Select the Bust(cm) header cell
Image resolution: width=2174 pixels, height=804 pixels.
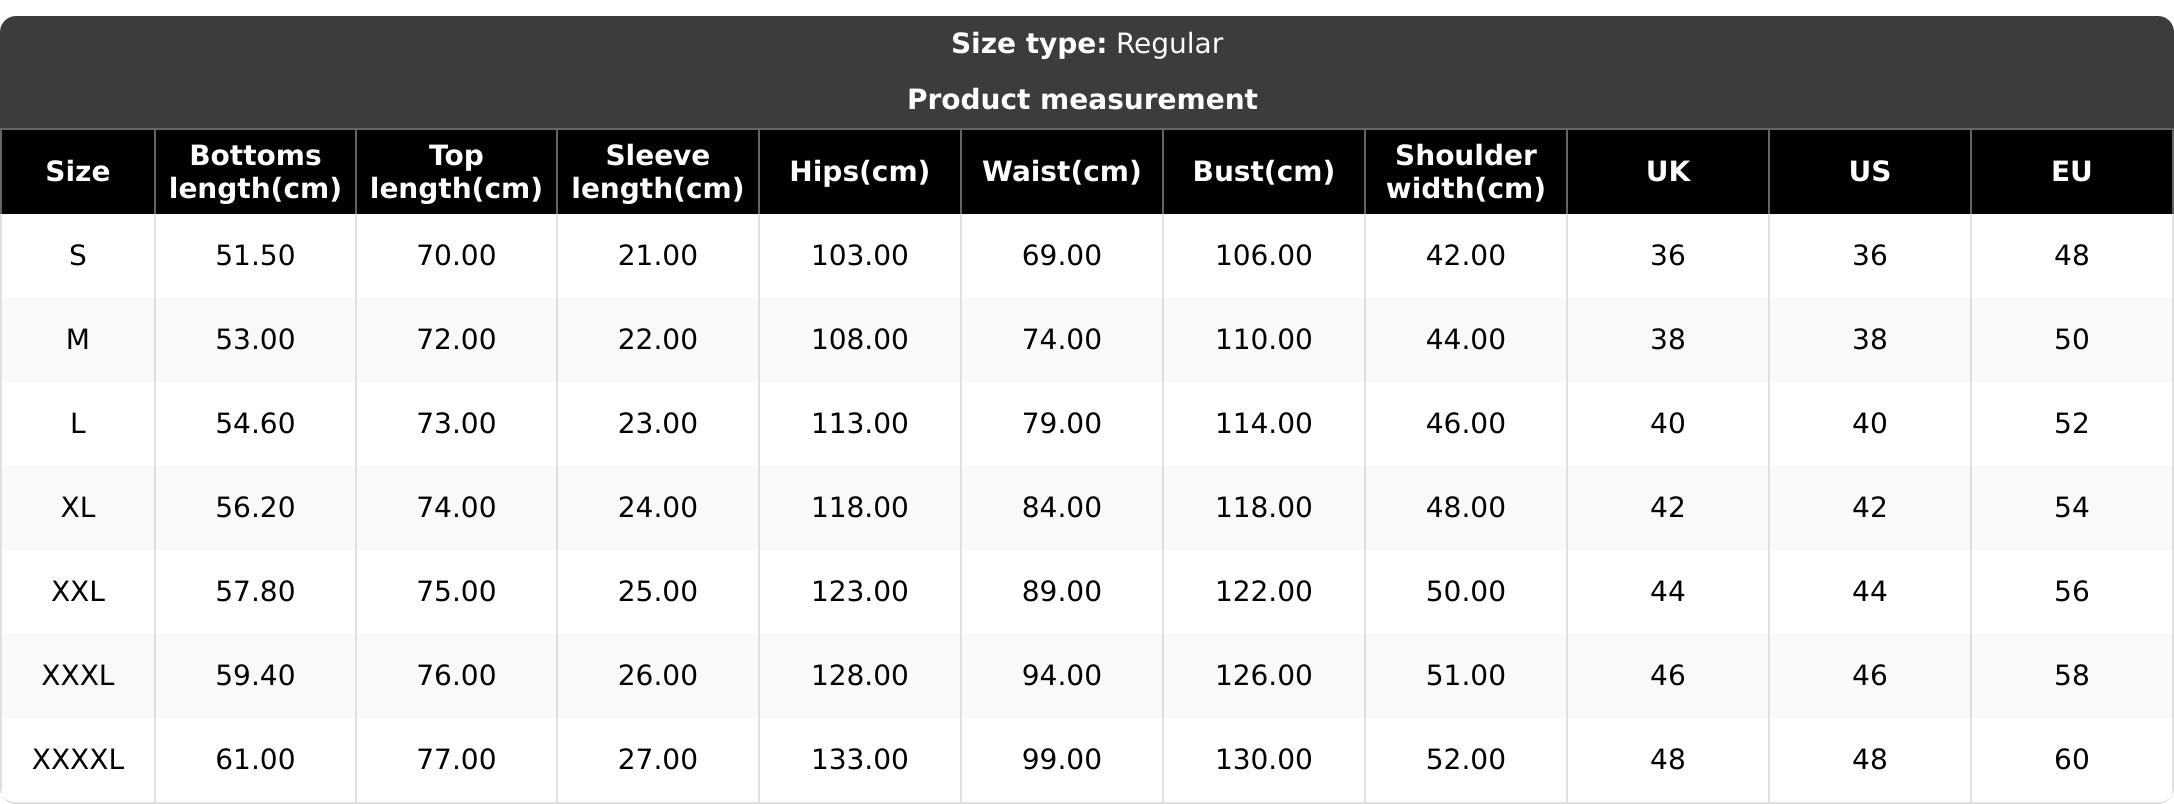(1263, 172)
